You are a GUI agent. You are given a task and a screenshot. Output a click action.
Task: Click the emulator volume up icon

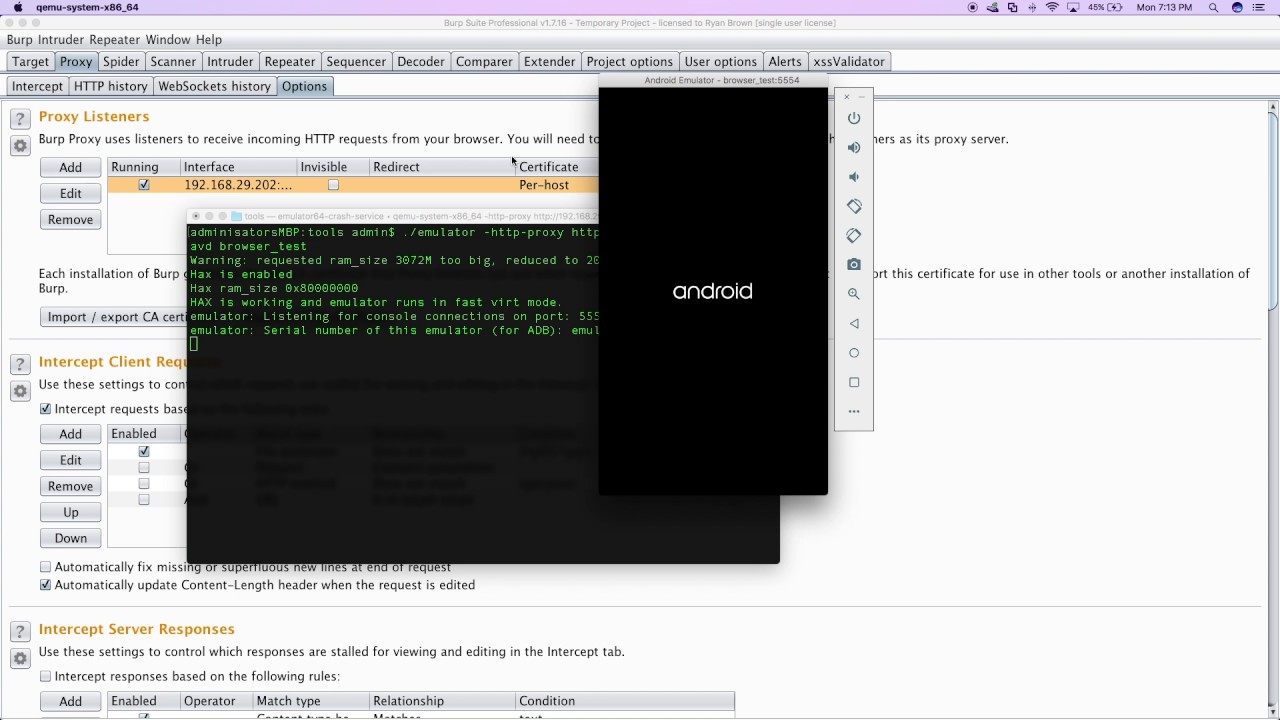click(854, 147)
